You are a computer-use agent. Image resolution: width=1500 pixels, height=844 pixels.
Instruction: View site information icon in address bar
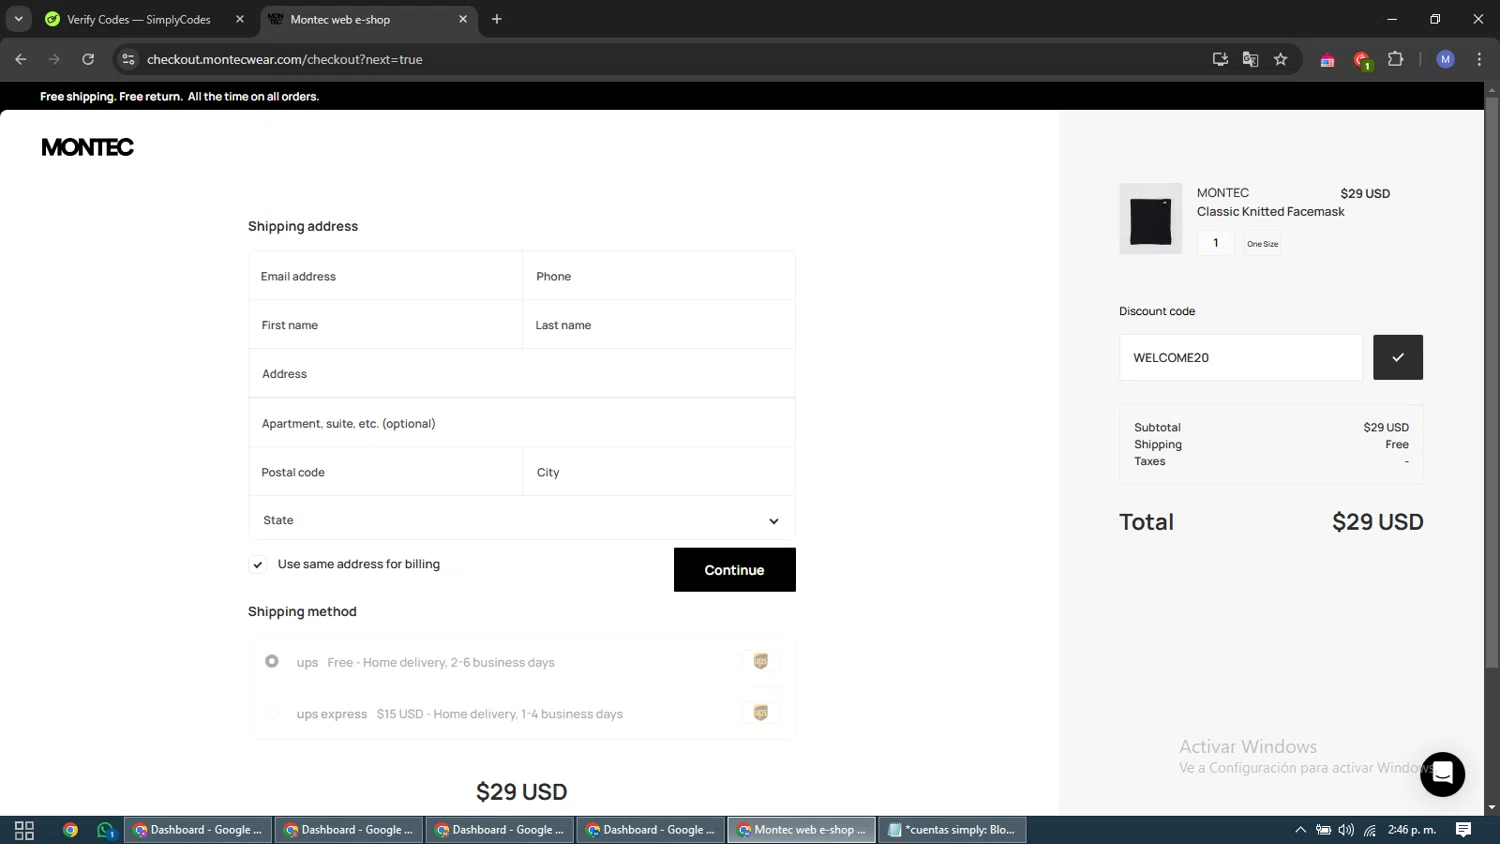click(x=128, y=59)
